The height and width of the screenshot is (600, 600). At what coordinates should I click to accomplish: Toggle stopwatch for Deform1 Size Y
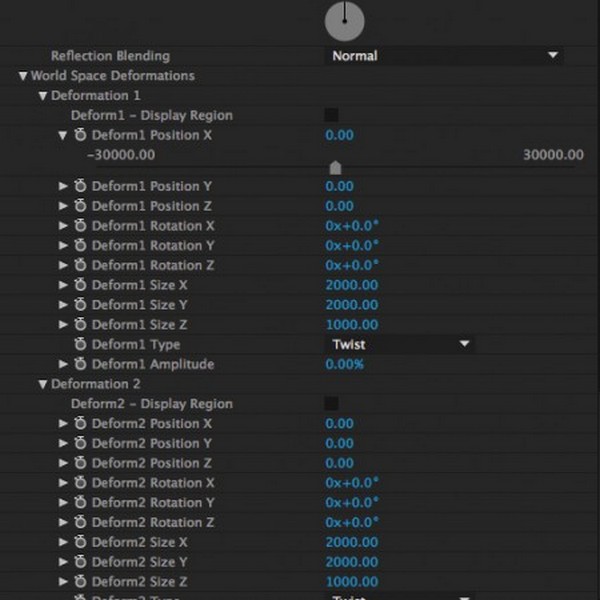(x=80, y=305)
